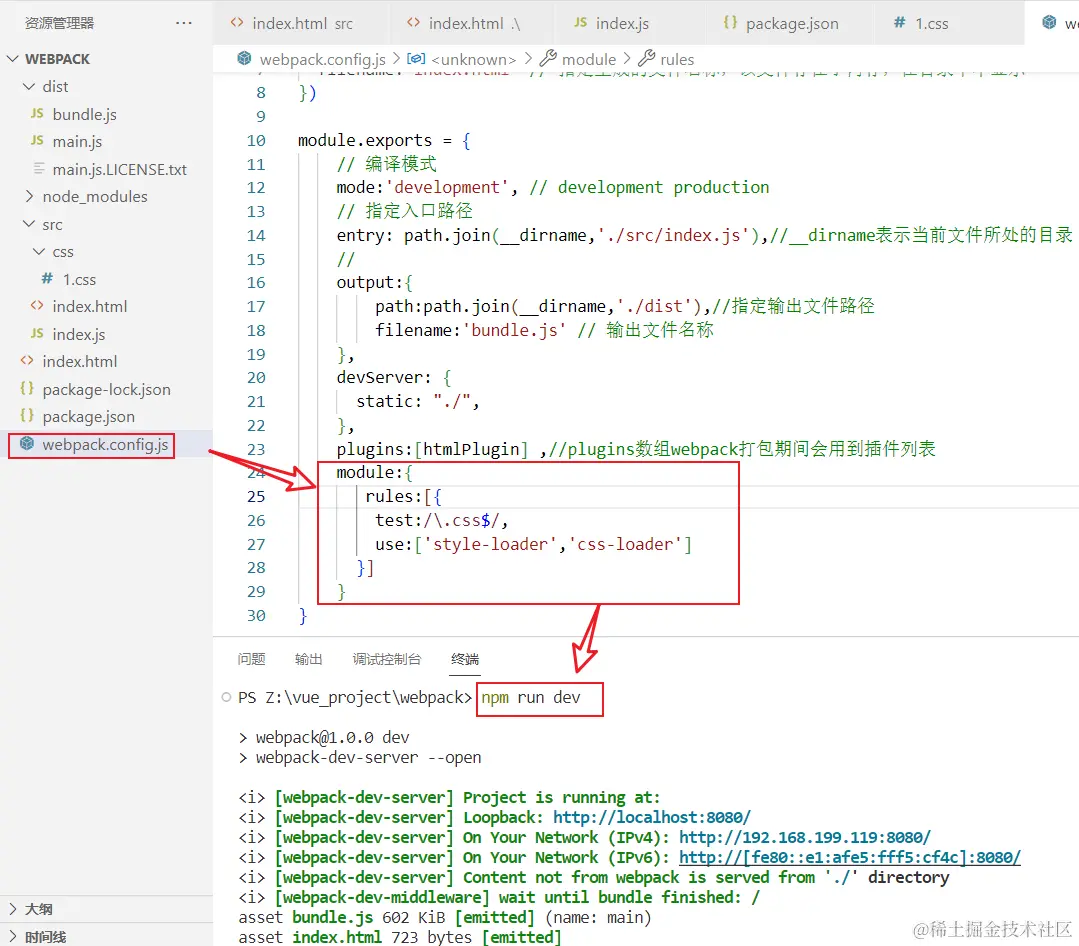The image size is (1079, 946).
Task: Open the 192.168.199.119:8080 IPv4 link
Action: pyautogui.click(x=804, y=837)
